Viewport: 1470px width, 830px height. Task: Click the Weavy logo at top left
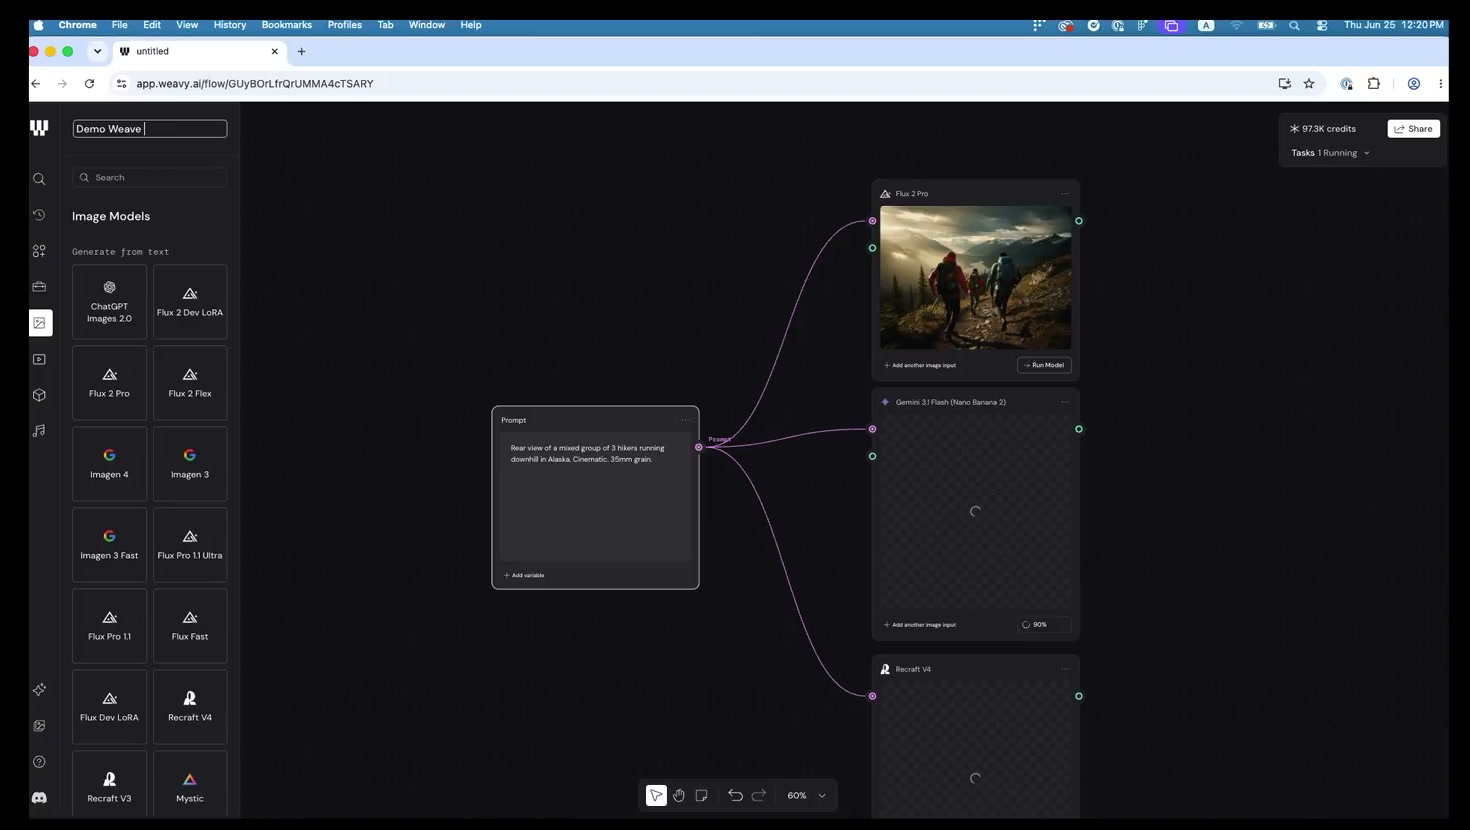point(39,128)
